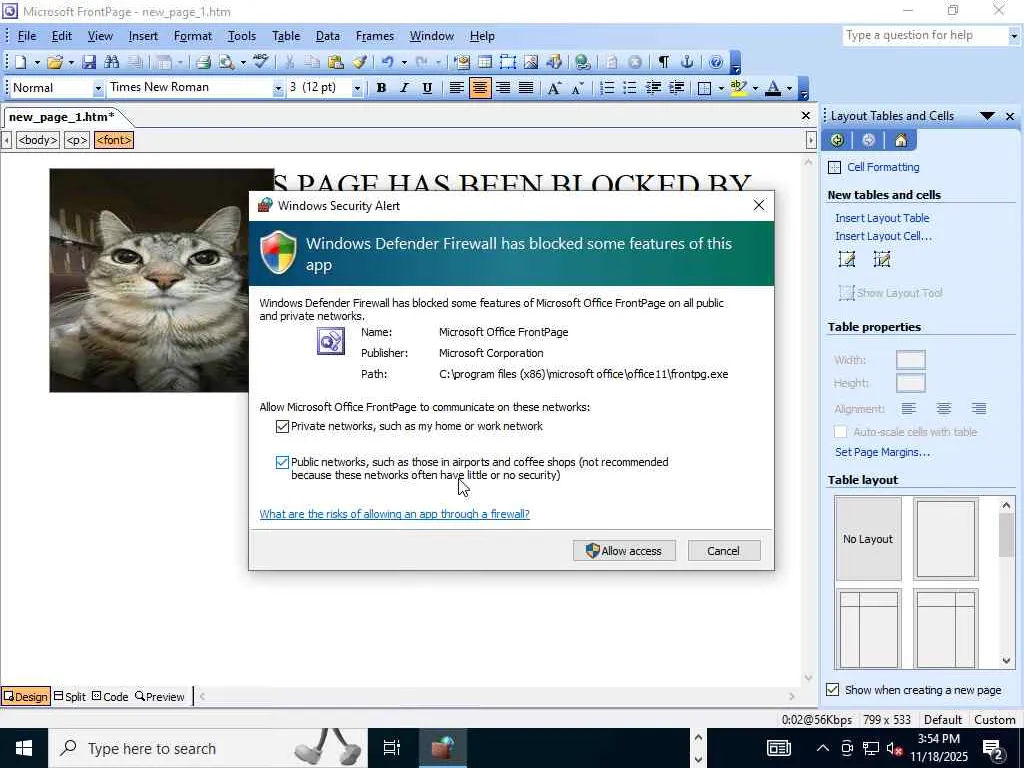1024x768 pixels.
Task: Click the Undo arrow icon
Action: click(388, 62)
